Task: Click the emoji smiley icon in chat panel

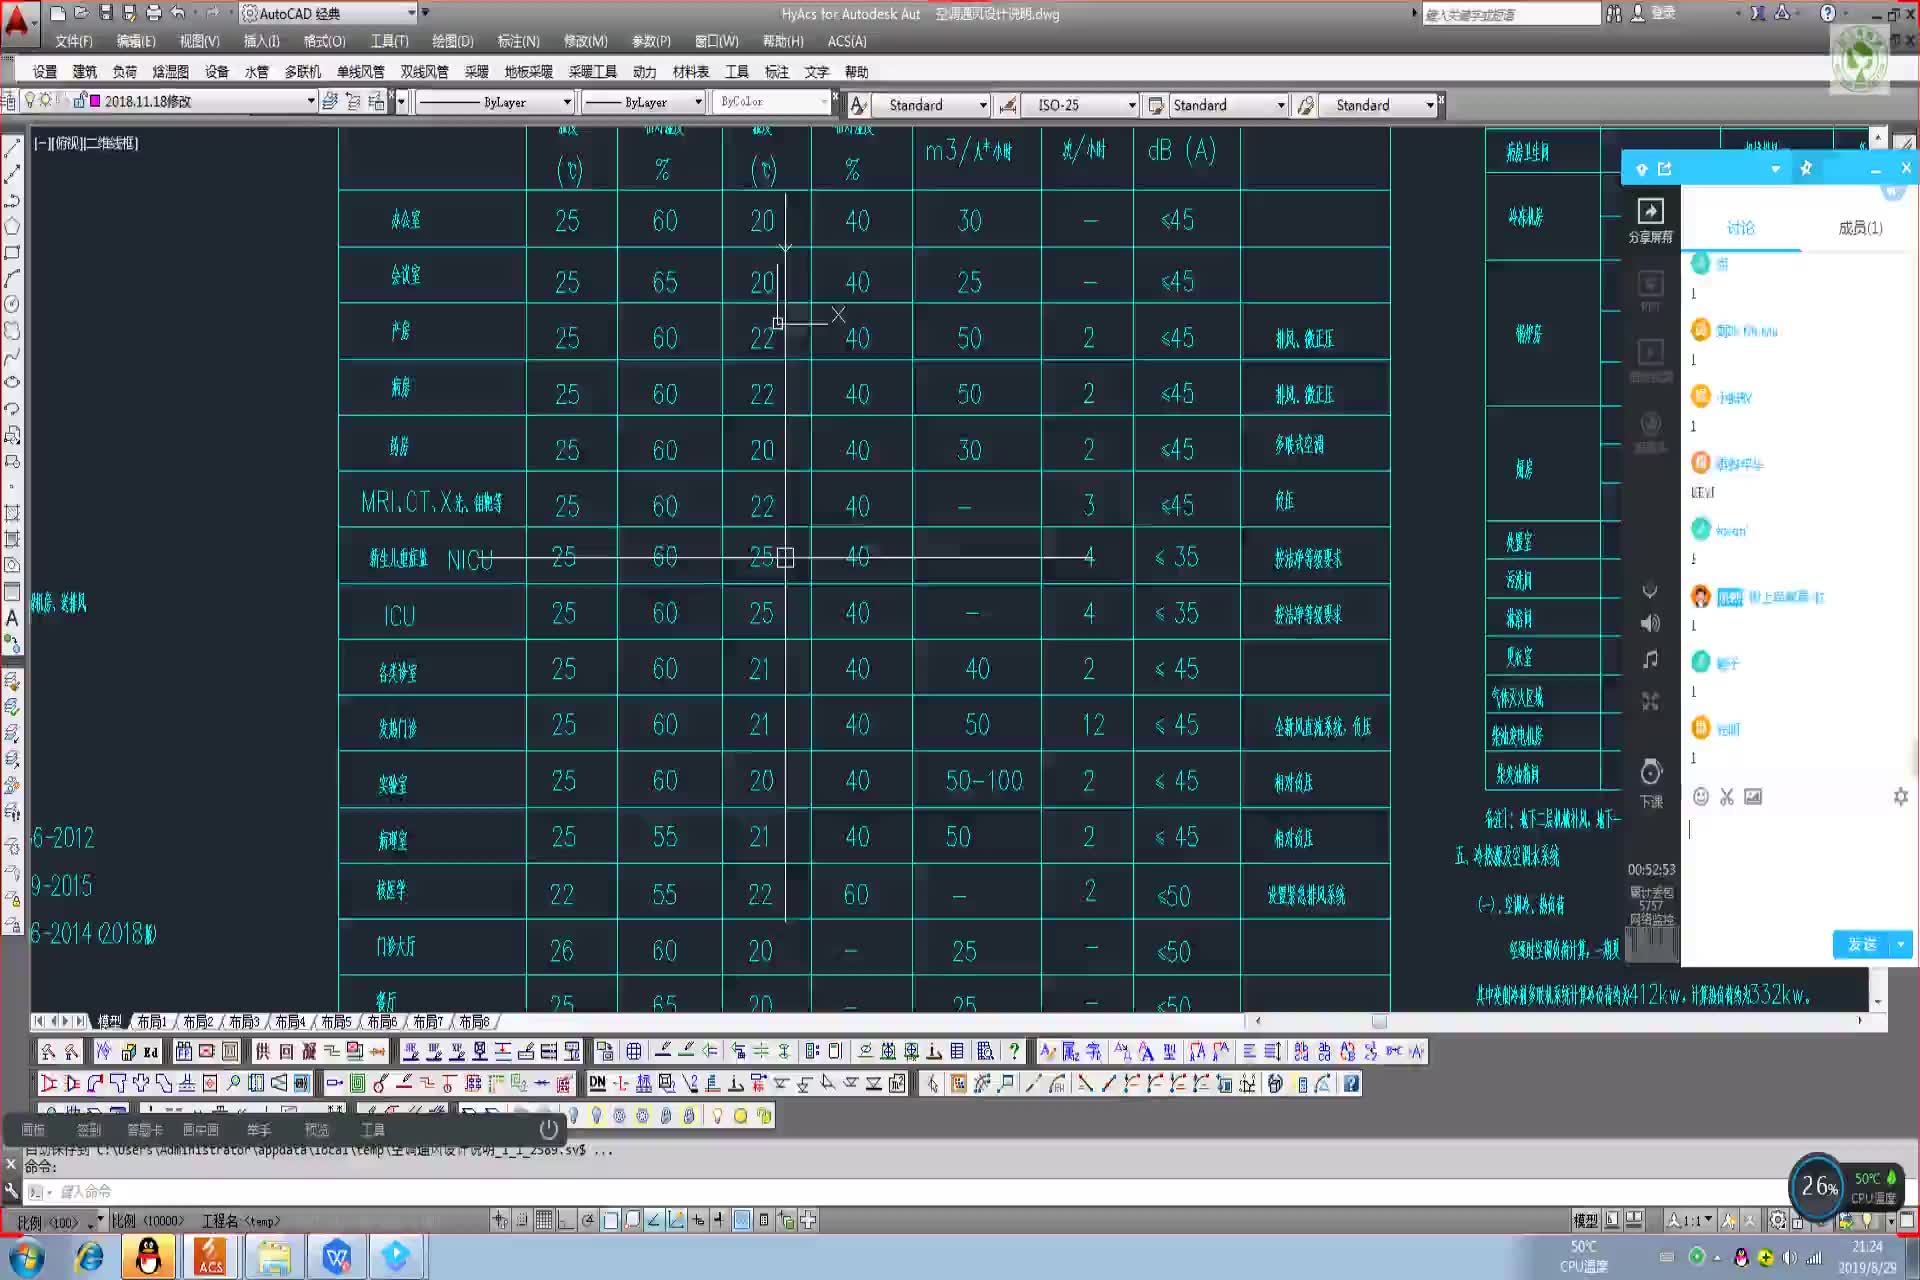Action: (x=1700, y=796)
